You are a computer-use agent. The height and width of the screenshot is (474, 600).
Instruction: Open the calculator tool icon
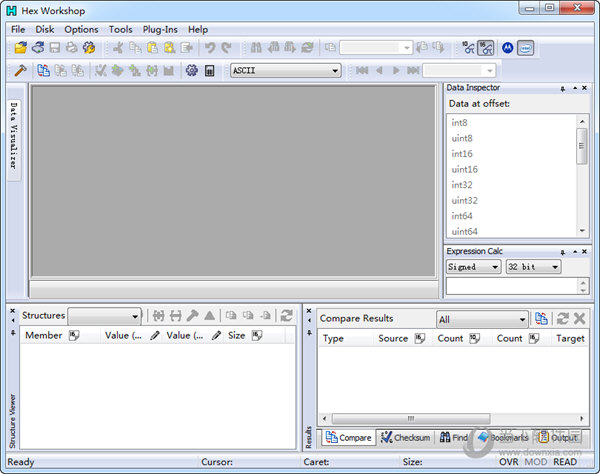coord(210,71)
